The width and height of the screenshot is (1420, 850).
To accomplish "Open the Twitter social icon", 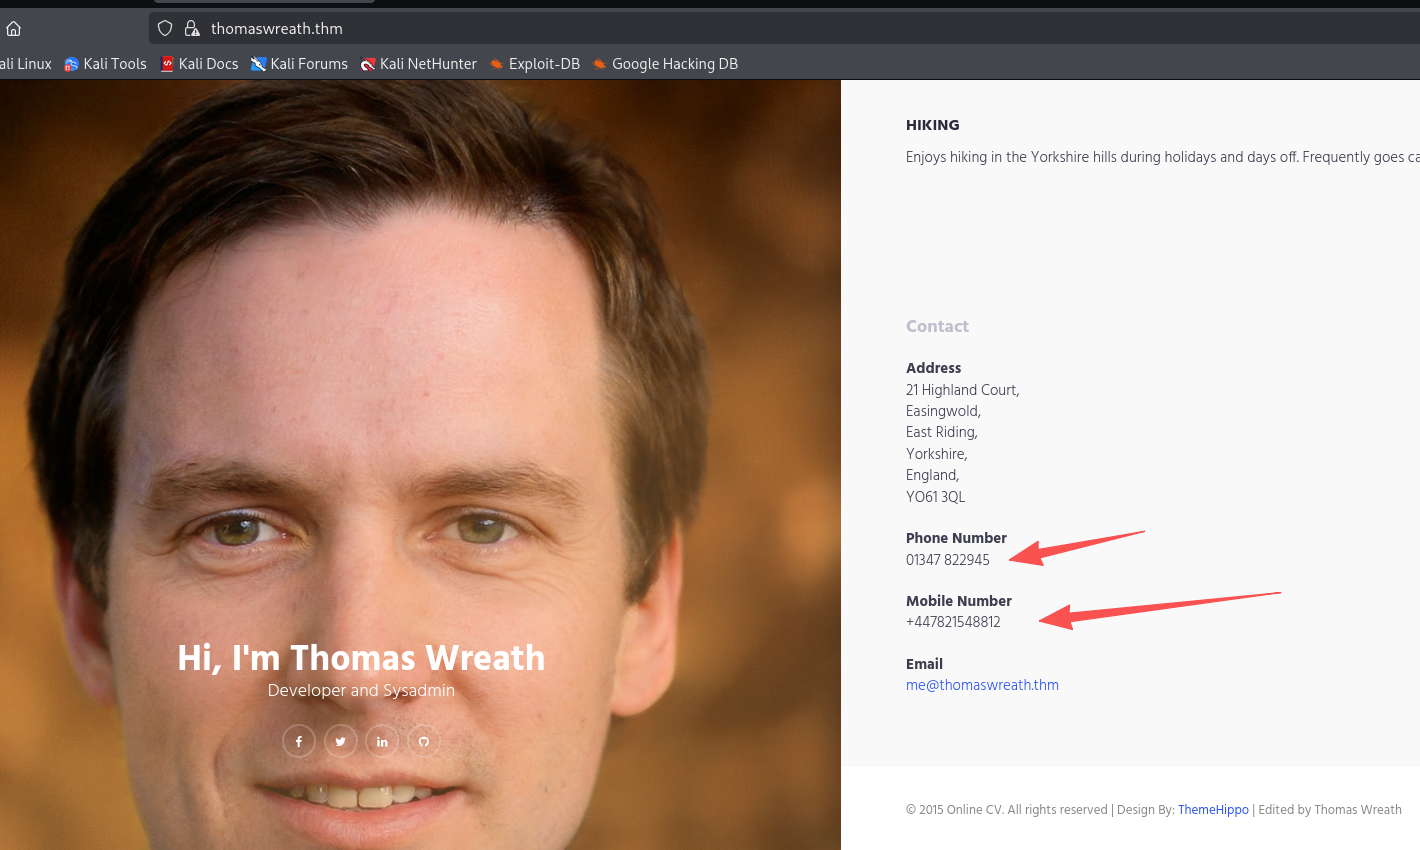I will tap(341, 741).
